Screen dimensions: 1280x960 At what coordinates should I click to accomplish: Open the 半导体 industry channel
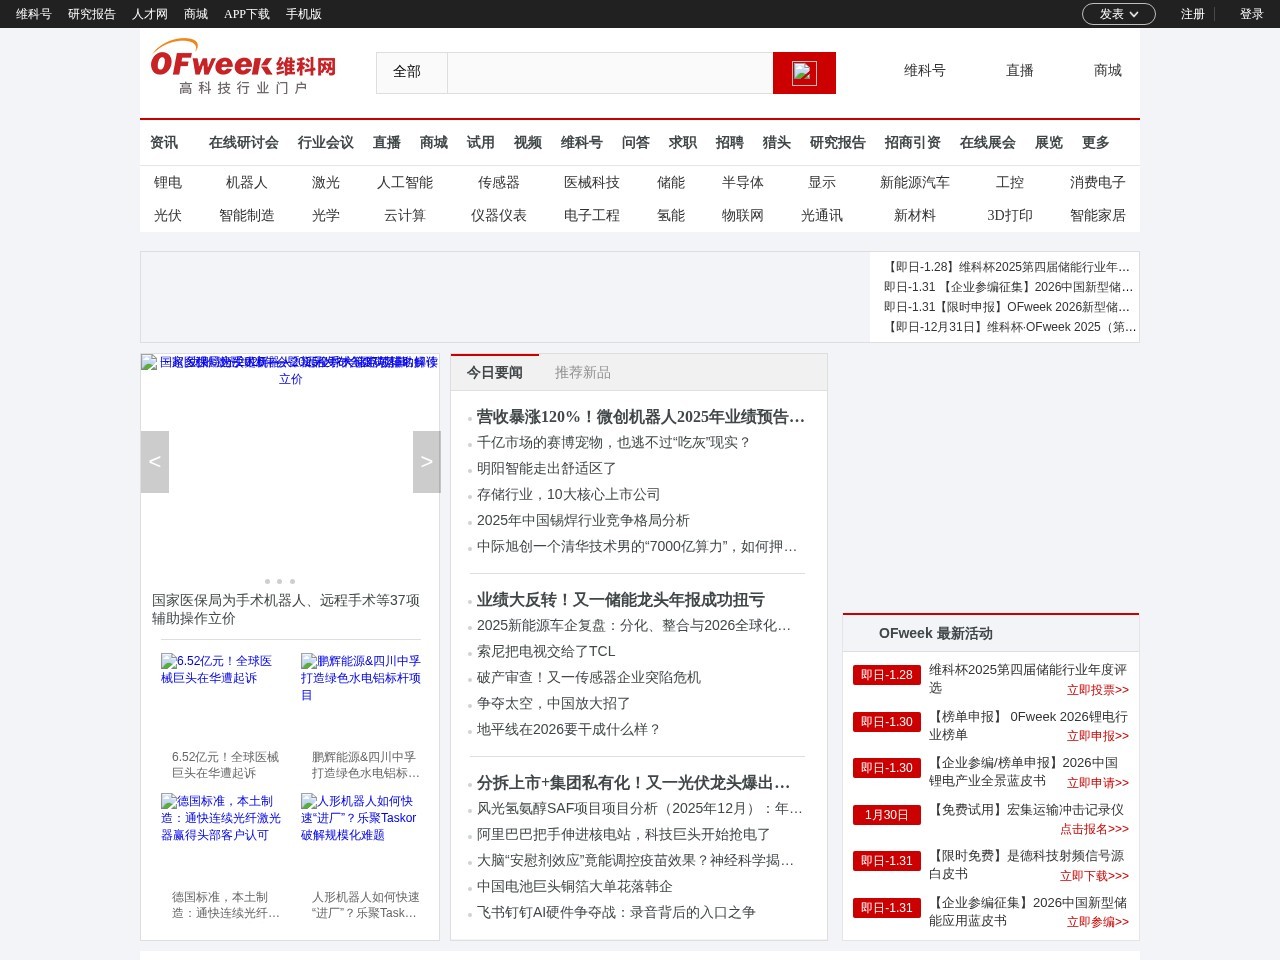(742, 183)
